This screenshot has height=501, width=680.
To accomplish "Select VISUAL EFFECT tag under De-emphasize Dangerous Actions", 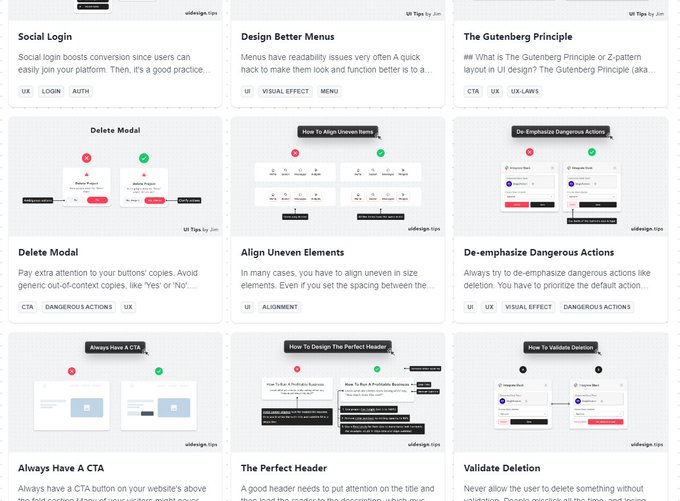I will click(x=528, y=307).
